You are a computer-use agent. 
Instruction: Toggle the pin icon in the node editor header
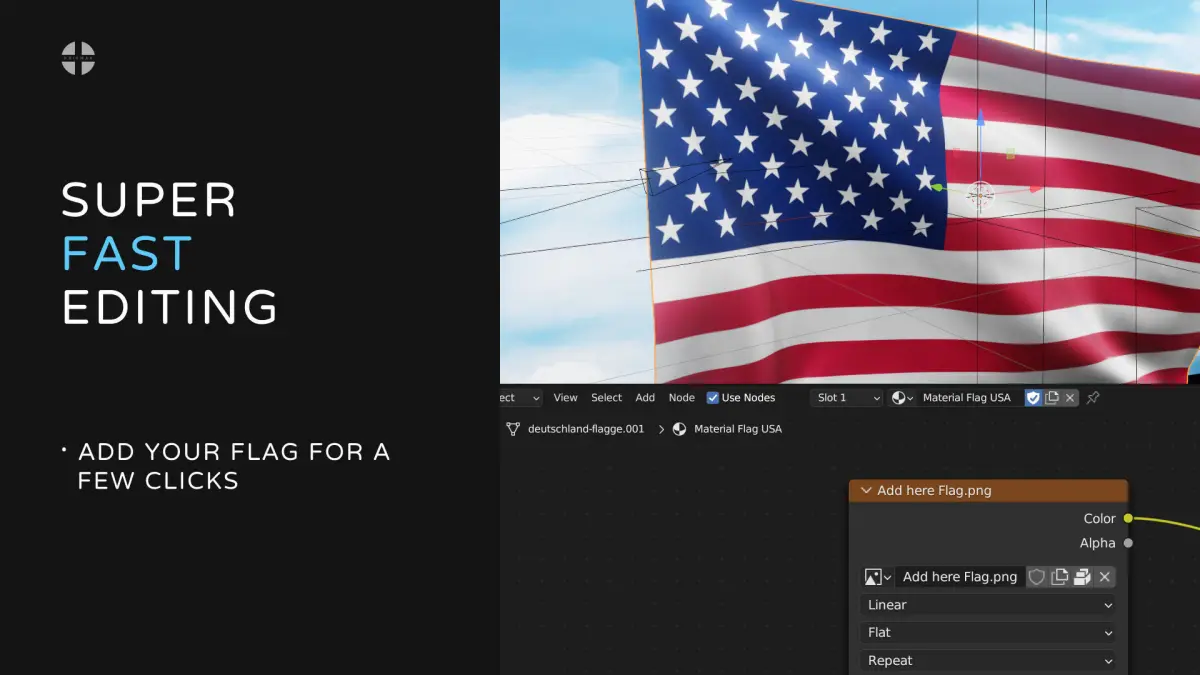click(x=1093, y=398)
